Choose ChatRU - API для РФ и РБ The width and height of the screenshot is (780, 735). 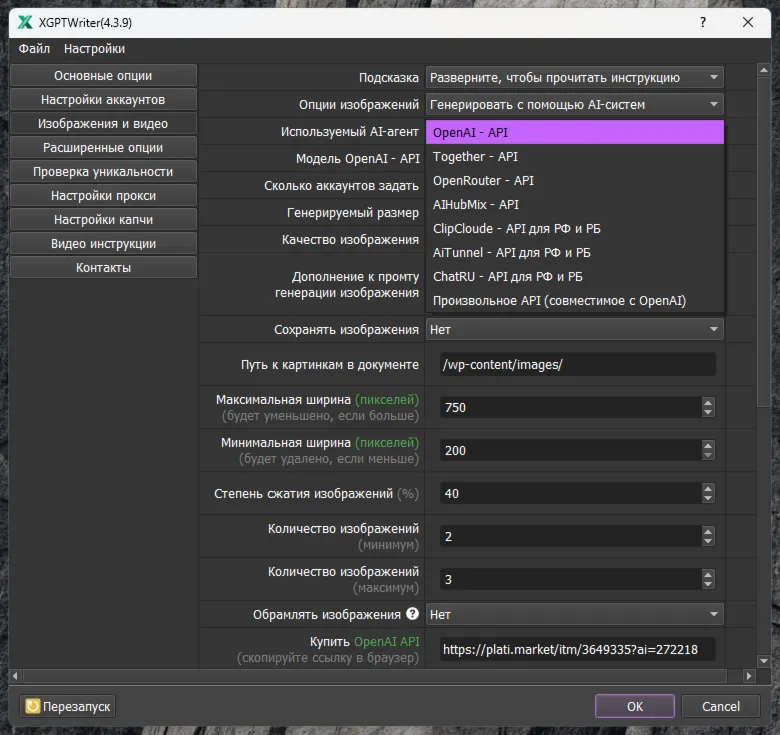507,277
